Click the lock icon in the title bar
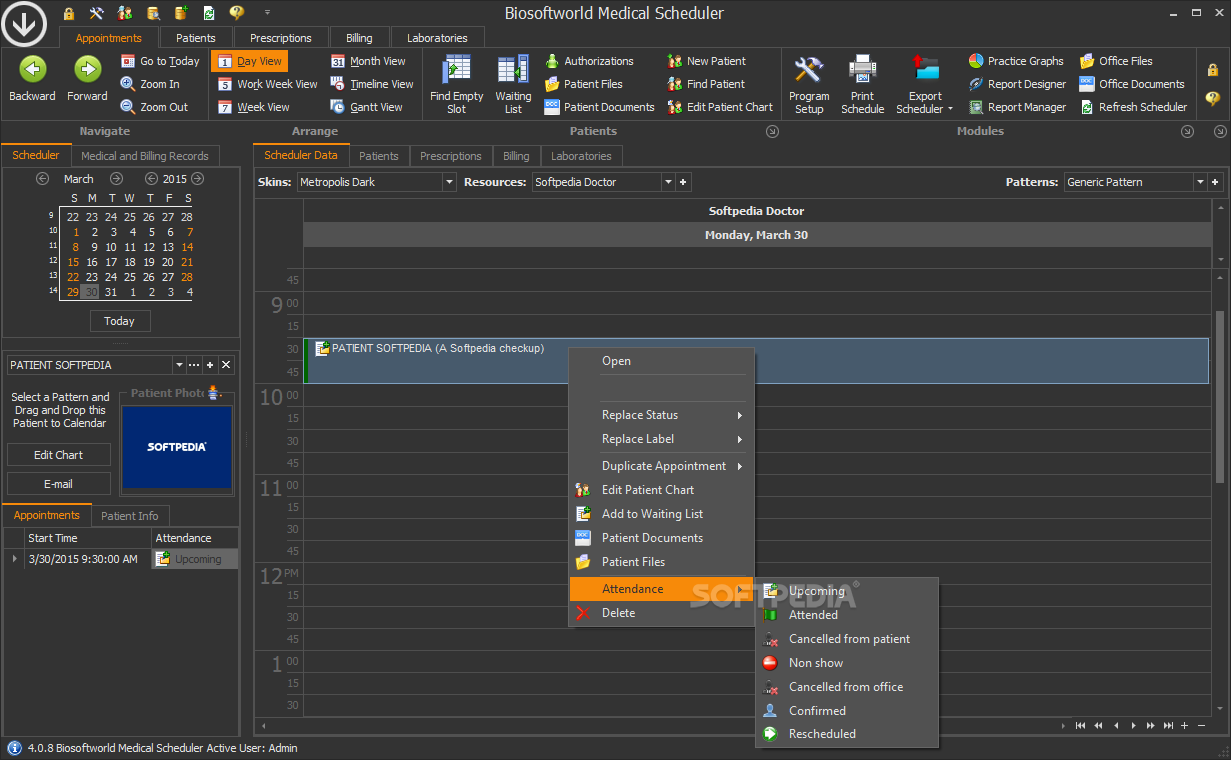Viewport: 1231px width, 760px height. pyautogui.click(x=69, y=13)
